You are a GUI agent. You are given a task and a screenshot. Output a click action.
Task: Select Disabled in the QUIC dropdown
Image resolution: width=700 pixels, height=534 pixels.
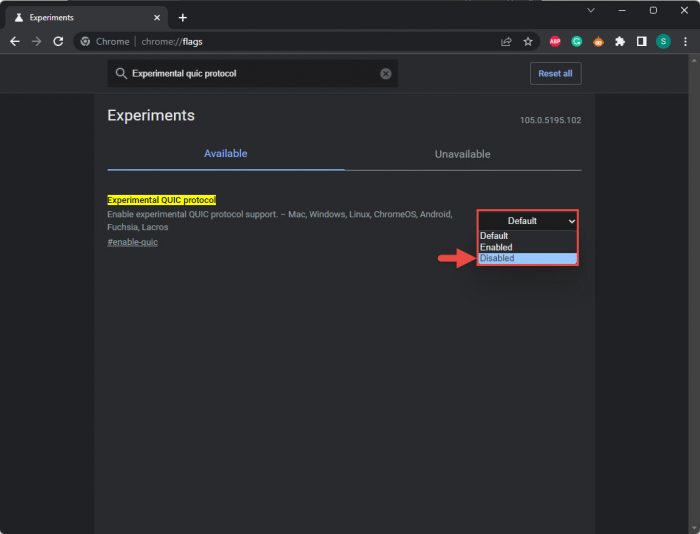(x=528, y=258)
